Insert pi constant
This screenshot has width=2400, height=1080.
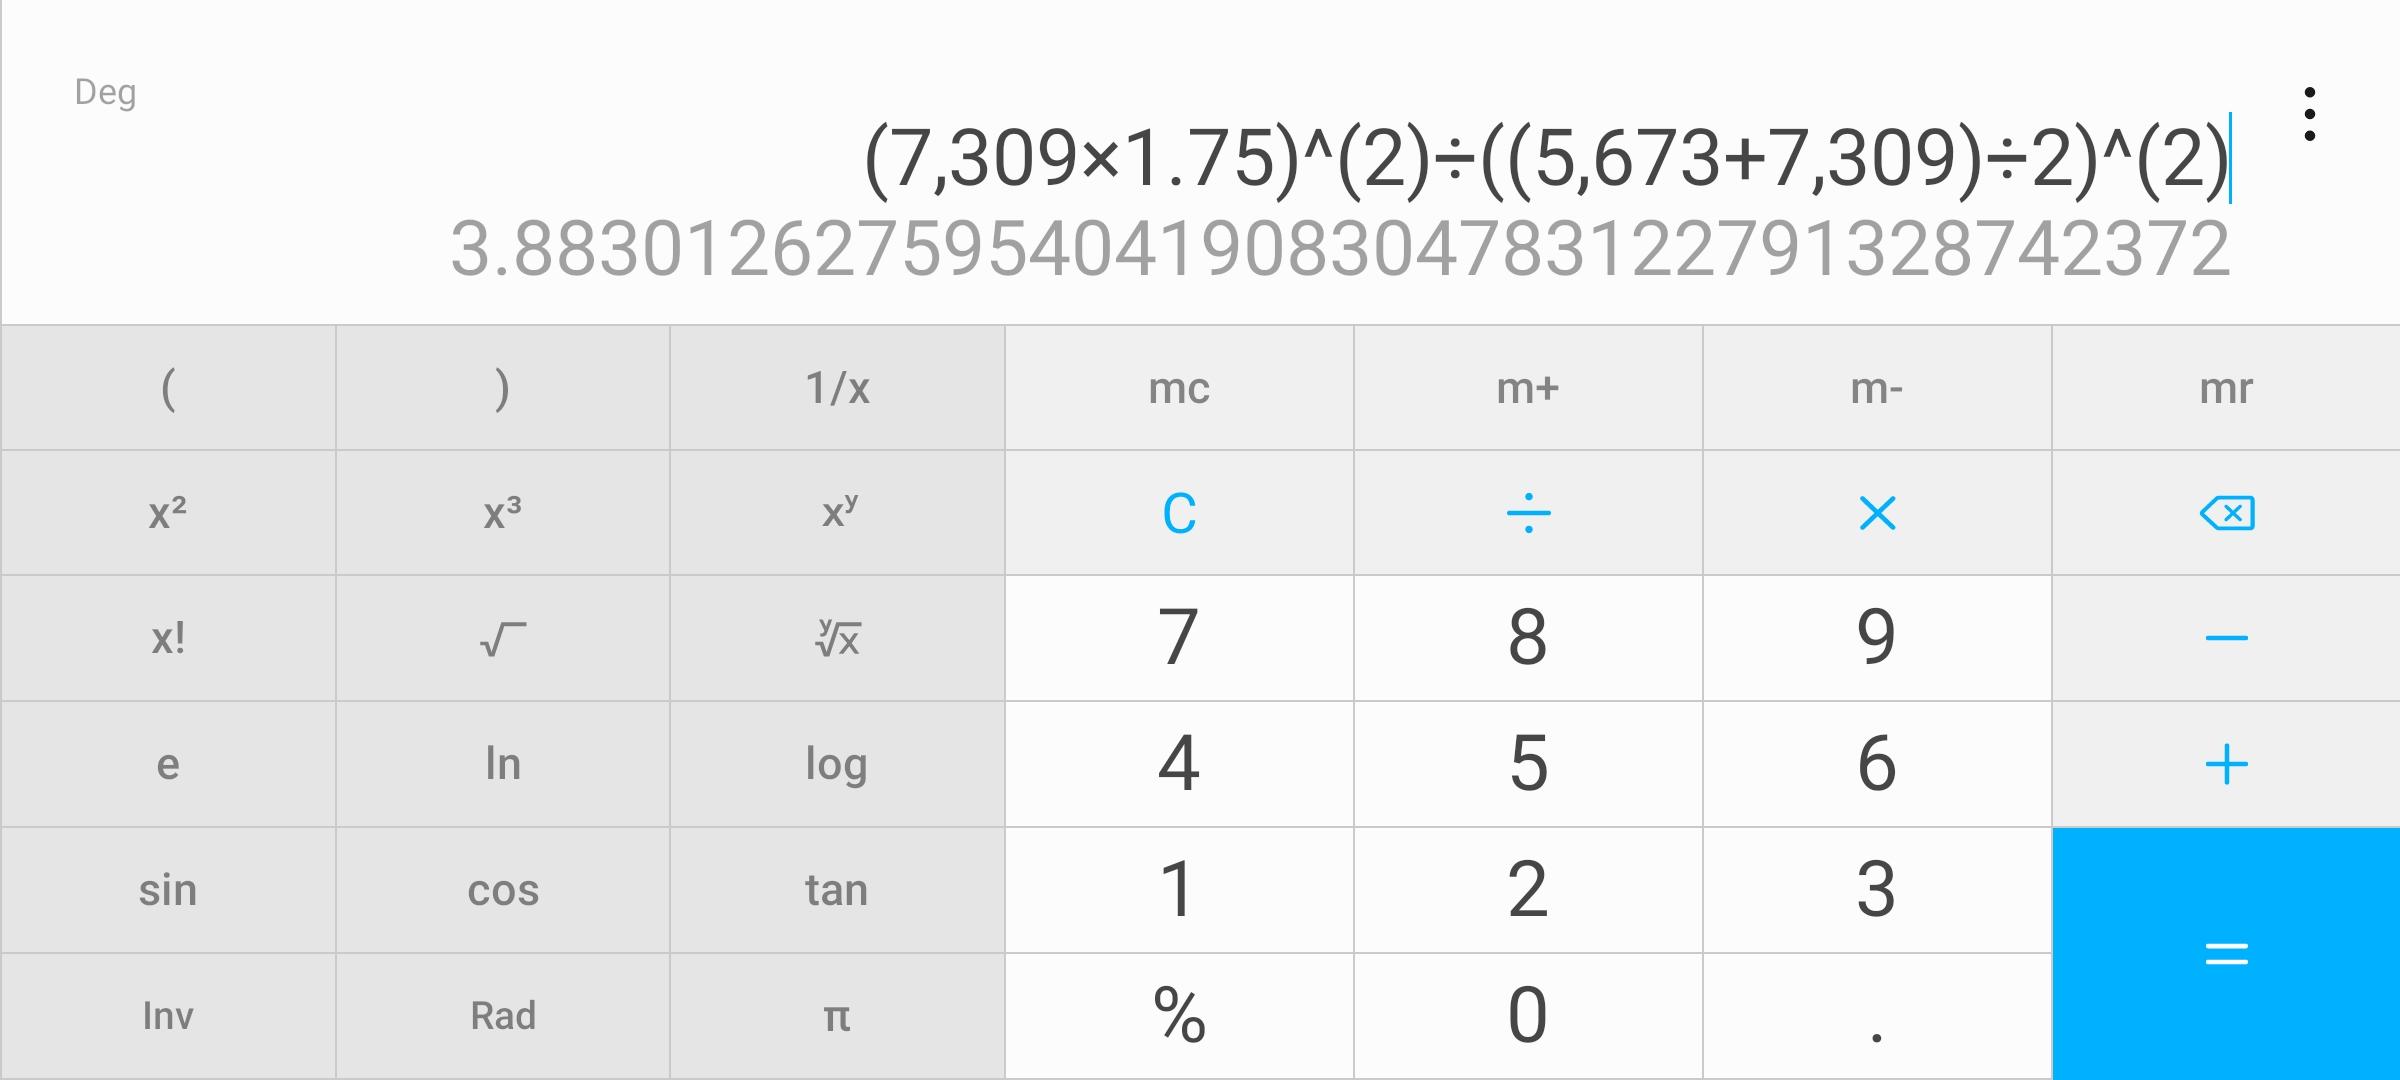coord(837,1016)
